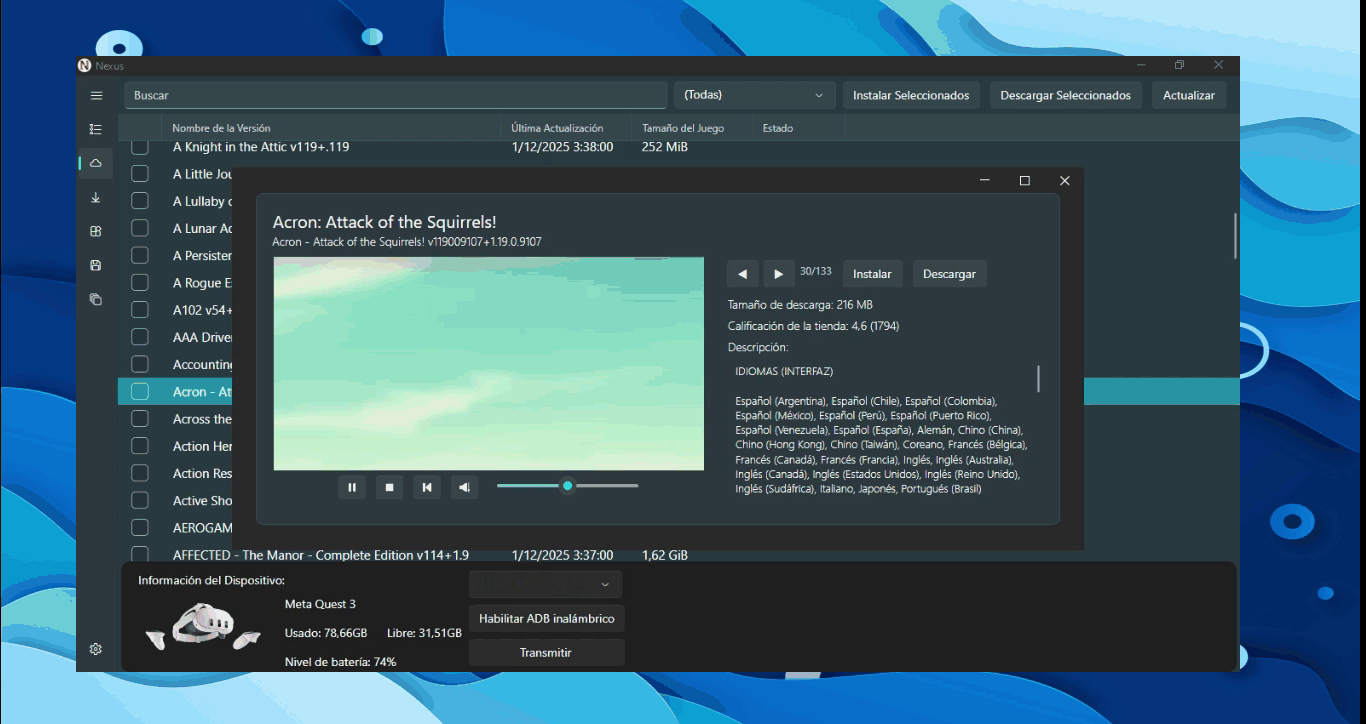Maximize the game details popup
The width and height of the screenshot is (1366, 724).
click(x=1024, y=180)
